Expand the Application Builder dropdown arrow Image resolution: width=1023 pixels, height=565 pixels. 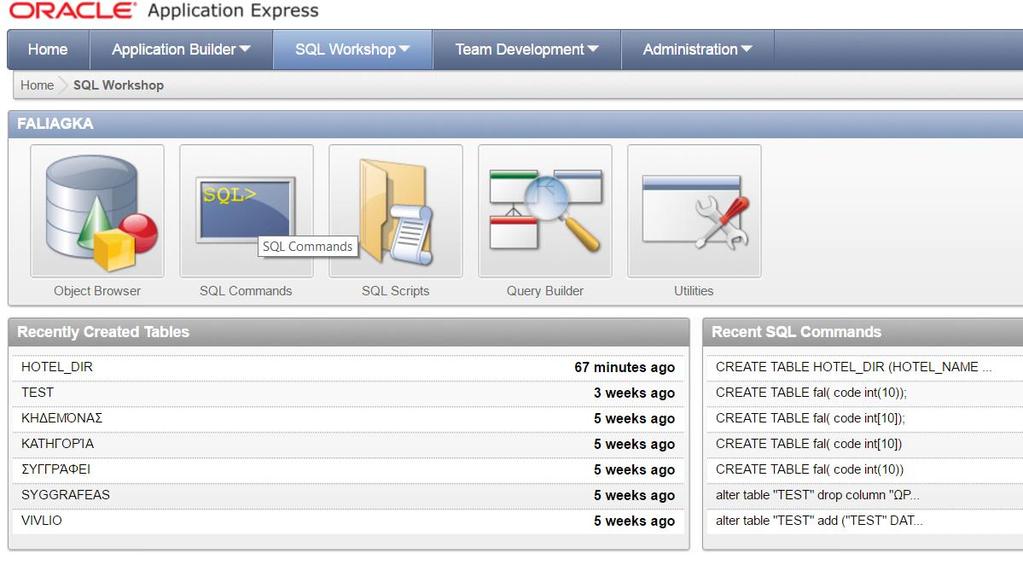245,49
